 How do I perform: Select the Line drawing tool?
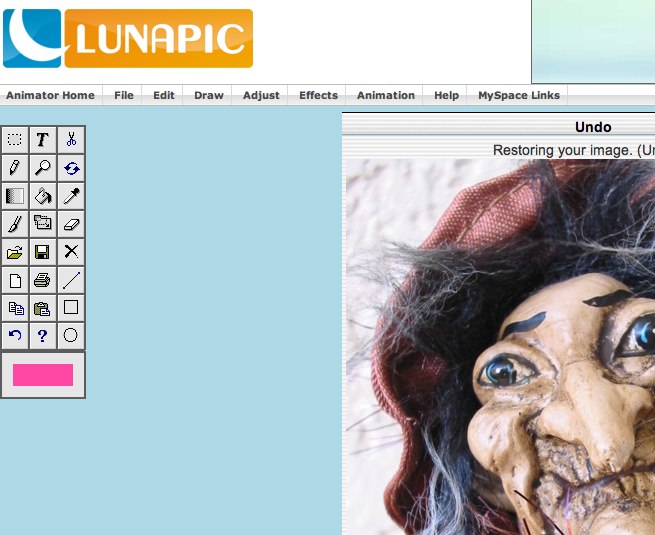(71, 280)
